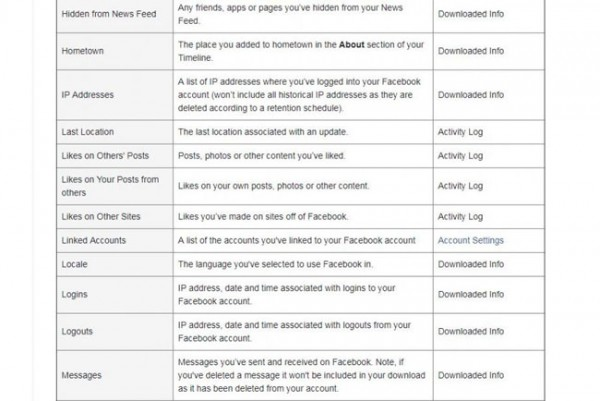Viewport: 600px width, 401px height.
Task: Click Downloaded Info in the IP Addresses row
Action: click(x=470, y=95)
